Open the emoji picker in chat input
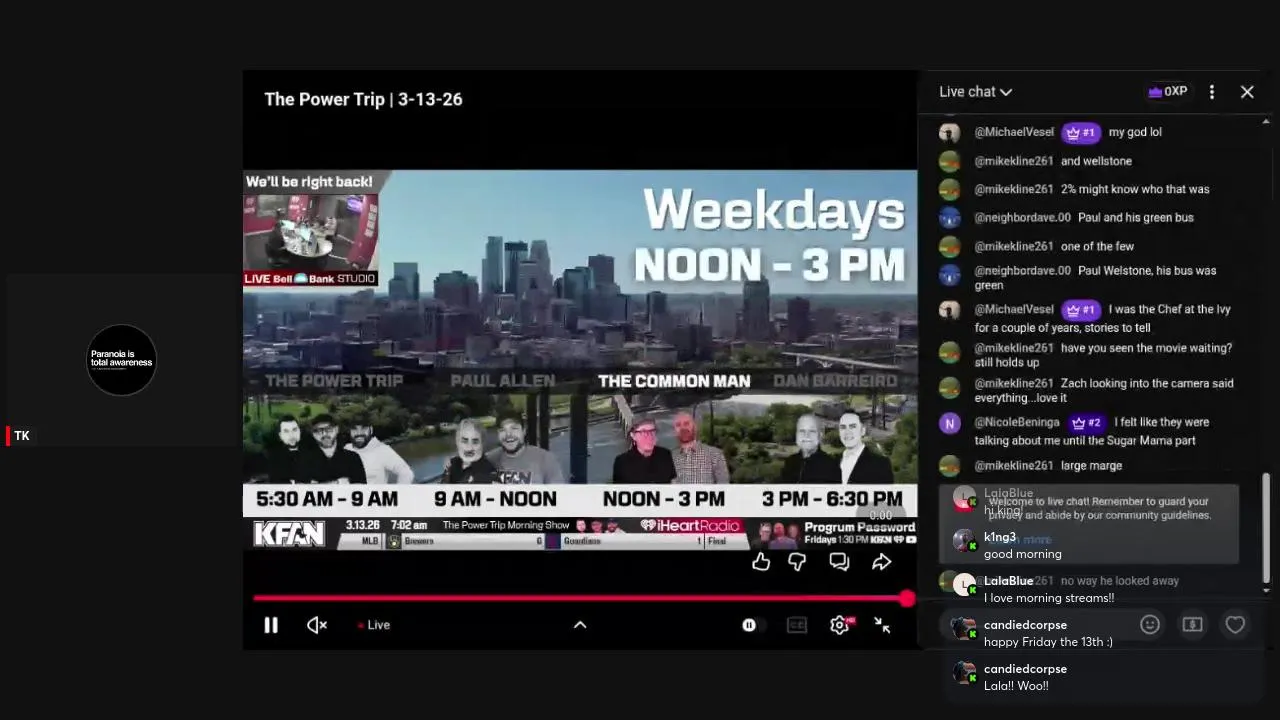Image resolution: width=1280 pixels, height=720 pixels. (1150, 624)
